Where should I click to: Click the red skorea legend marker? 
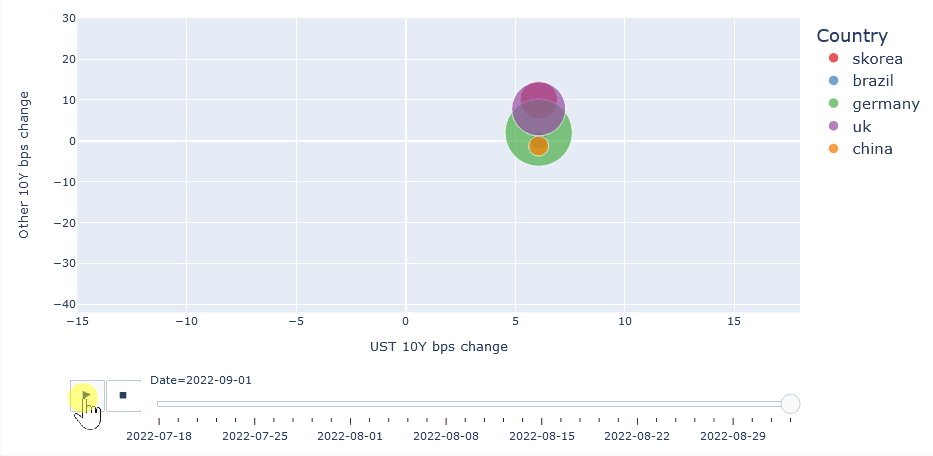834,58
